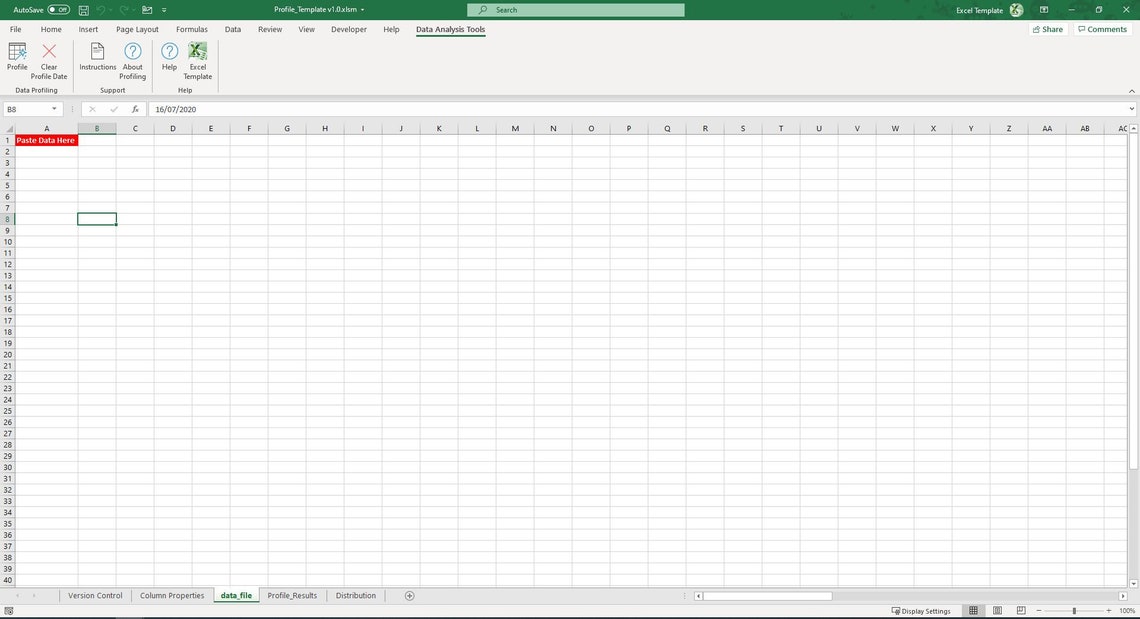Expand the Name Box dropdown
The image size is (1140, 619).
tap(54, 109)
